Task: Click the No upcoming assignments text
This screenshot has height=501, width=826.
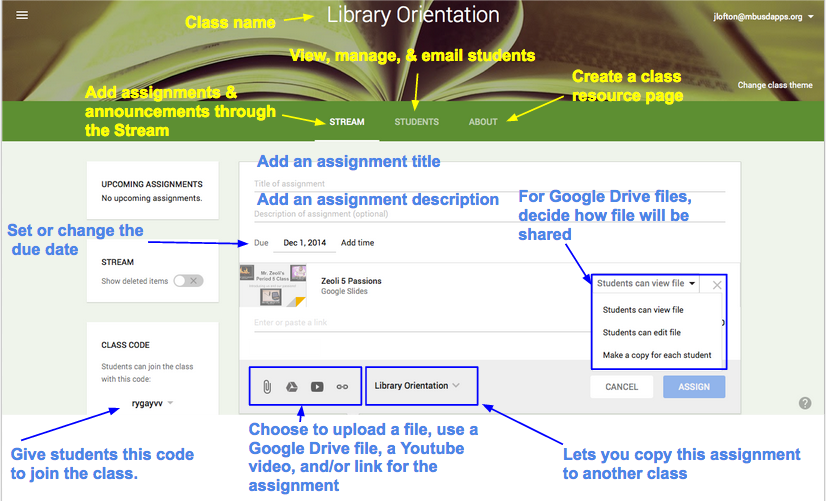Action: pyautogui.click(x=152, y=199)
